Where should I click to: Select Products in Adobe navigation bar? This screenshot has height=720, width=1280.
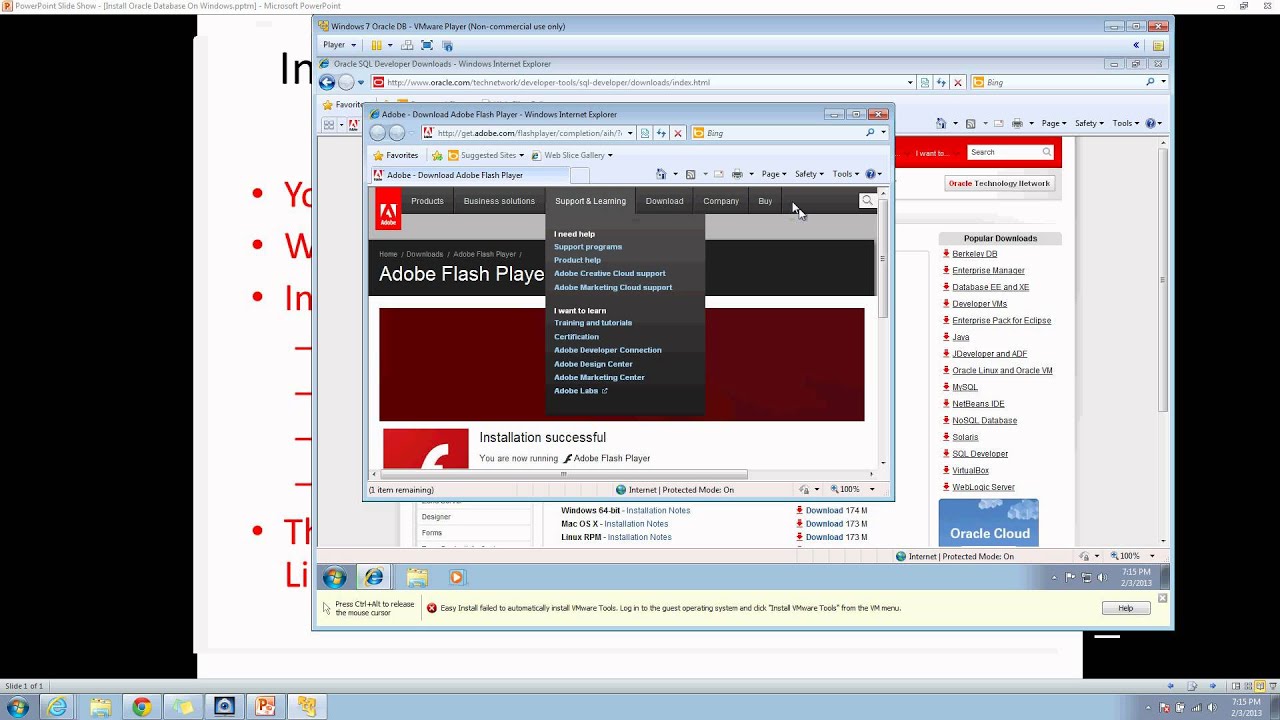[427, 201]
